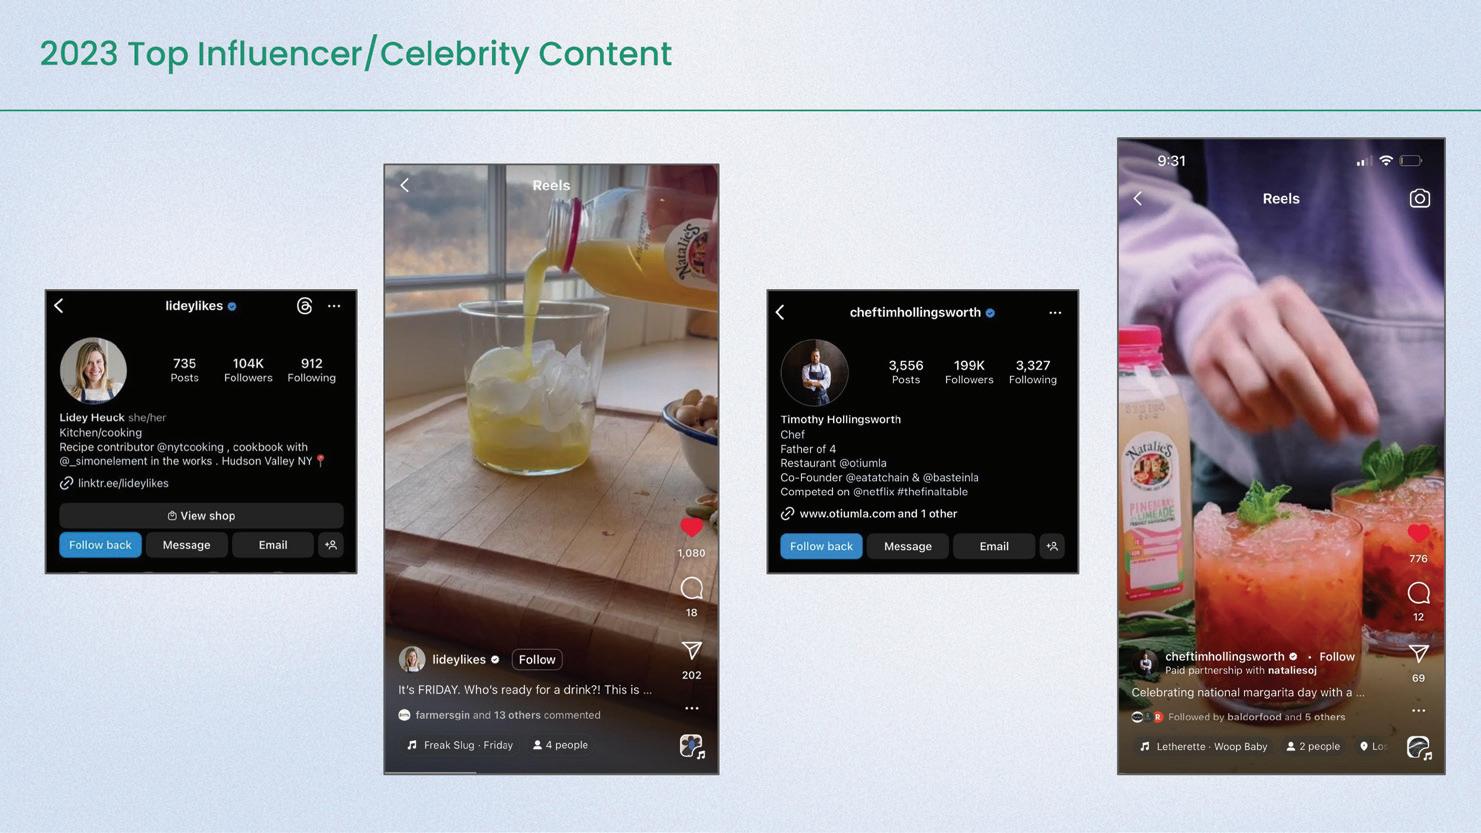
Task: Email lideylikes from profile
Action: pyautogui.click(x=273, y=545)
